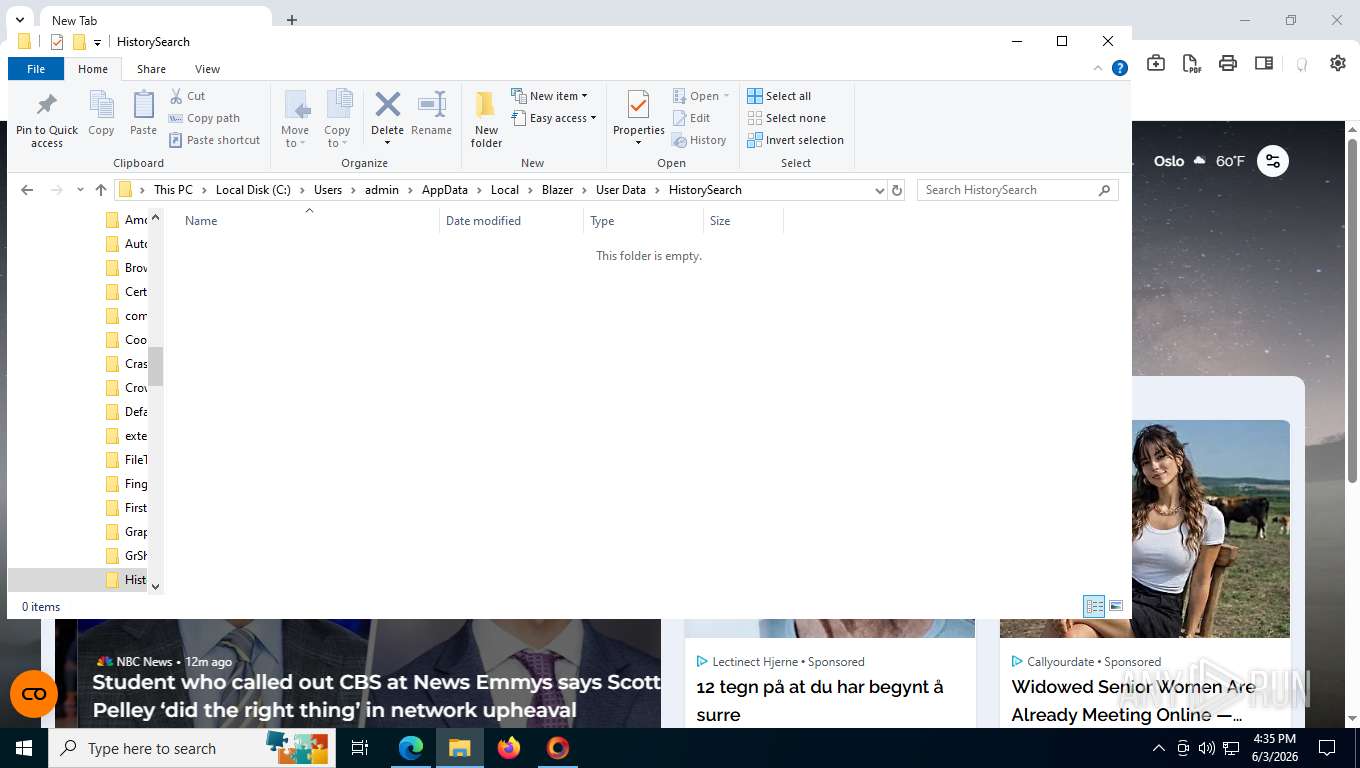Collapse the ribbon with chevron

click(x=1099, y=69)
